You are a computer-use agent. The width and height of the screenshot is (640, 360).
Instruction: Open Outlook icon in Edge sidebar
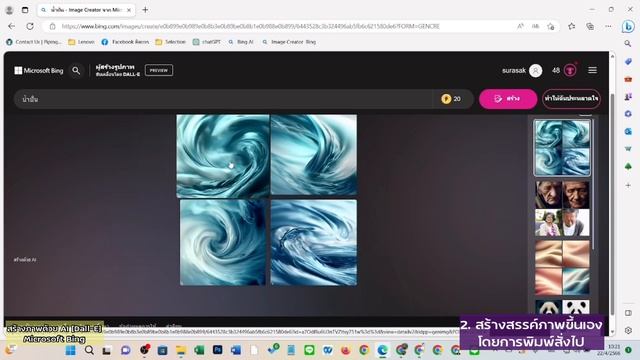tap(628, 131)
